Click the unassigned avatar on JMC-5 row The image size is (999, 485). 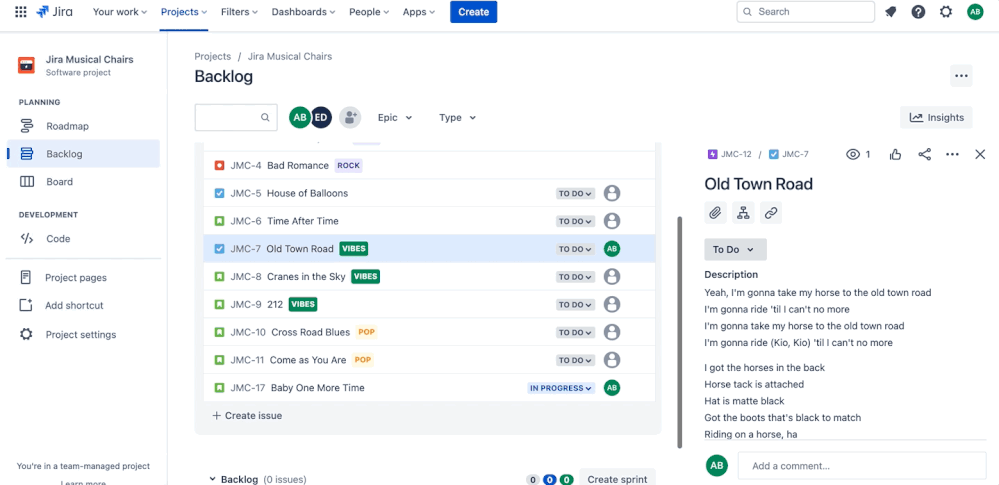tap(612, 193)
